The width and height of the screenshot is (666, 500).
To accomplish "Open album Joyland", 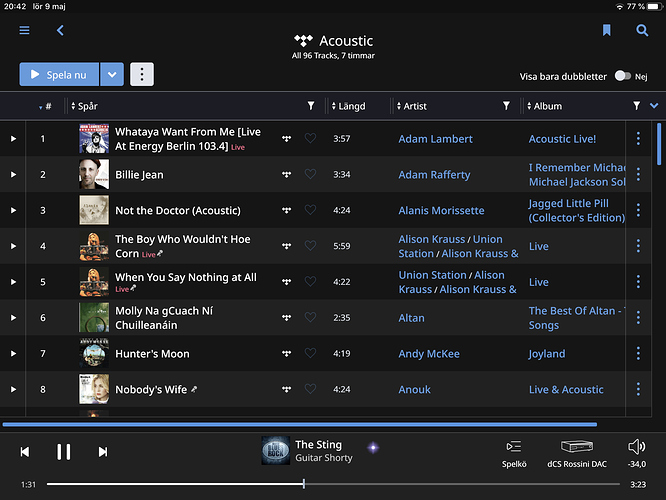I will (547, 354).
